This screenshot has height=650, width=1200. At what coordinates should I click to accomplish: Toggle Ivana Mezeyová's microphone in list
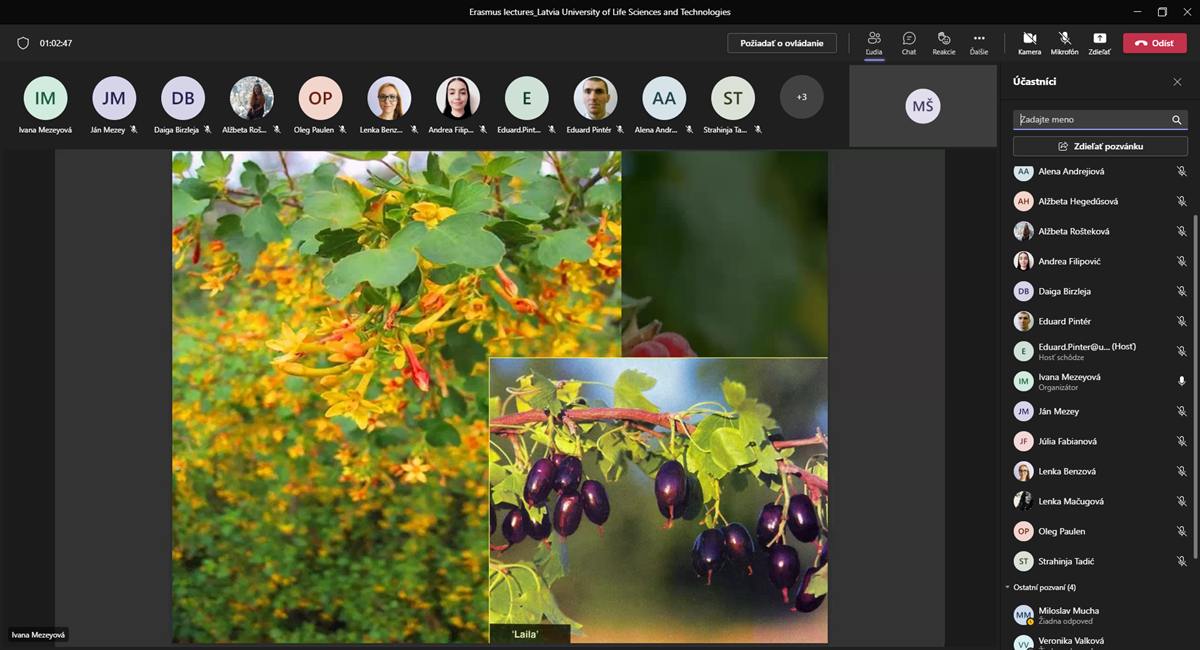pos(1181,381)
